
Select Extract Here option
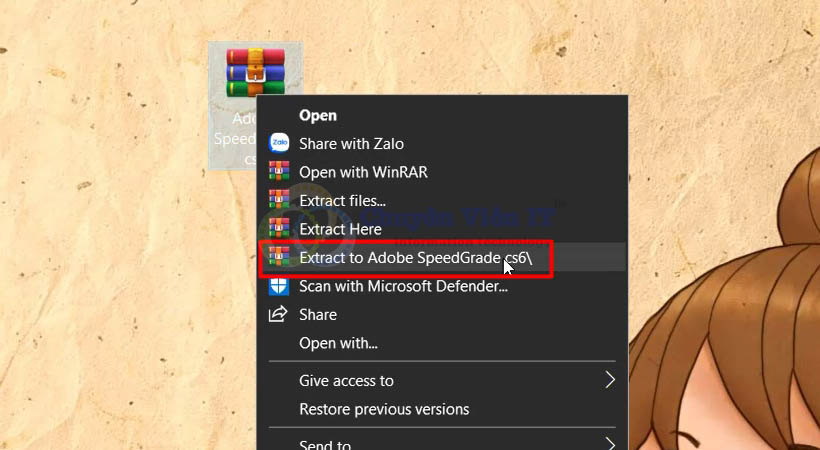(x=340, y=229)
